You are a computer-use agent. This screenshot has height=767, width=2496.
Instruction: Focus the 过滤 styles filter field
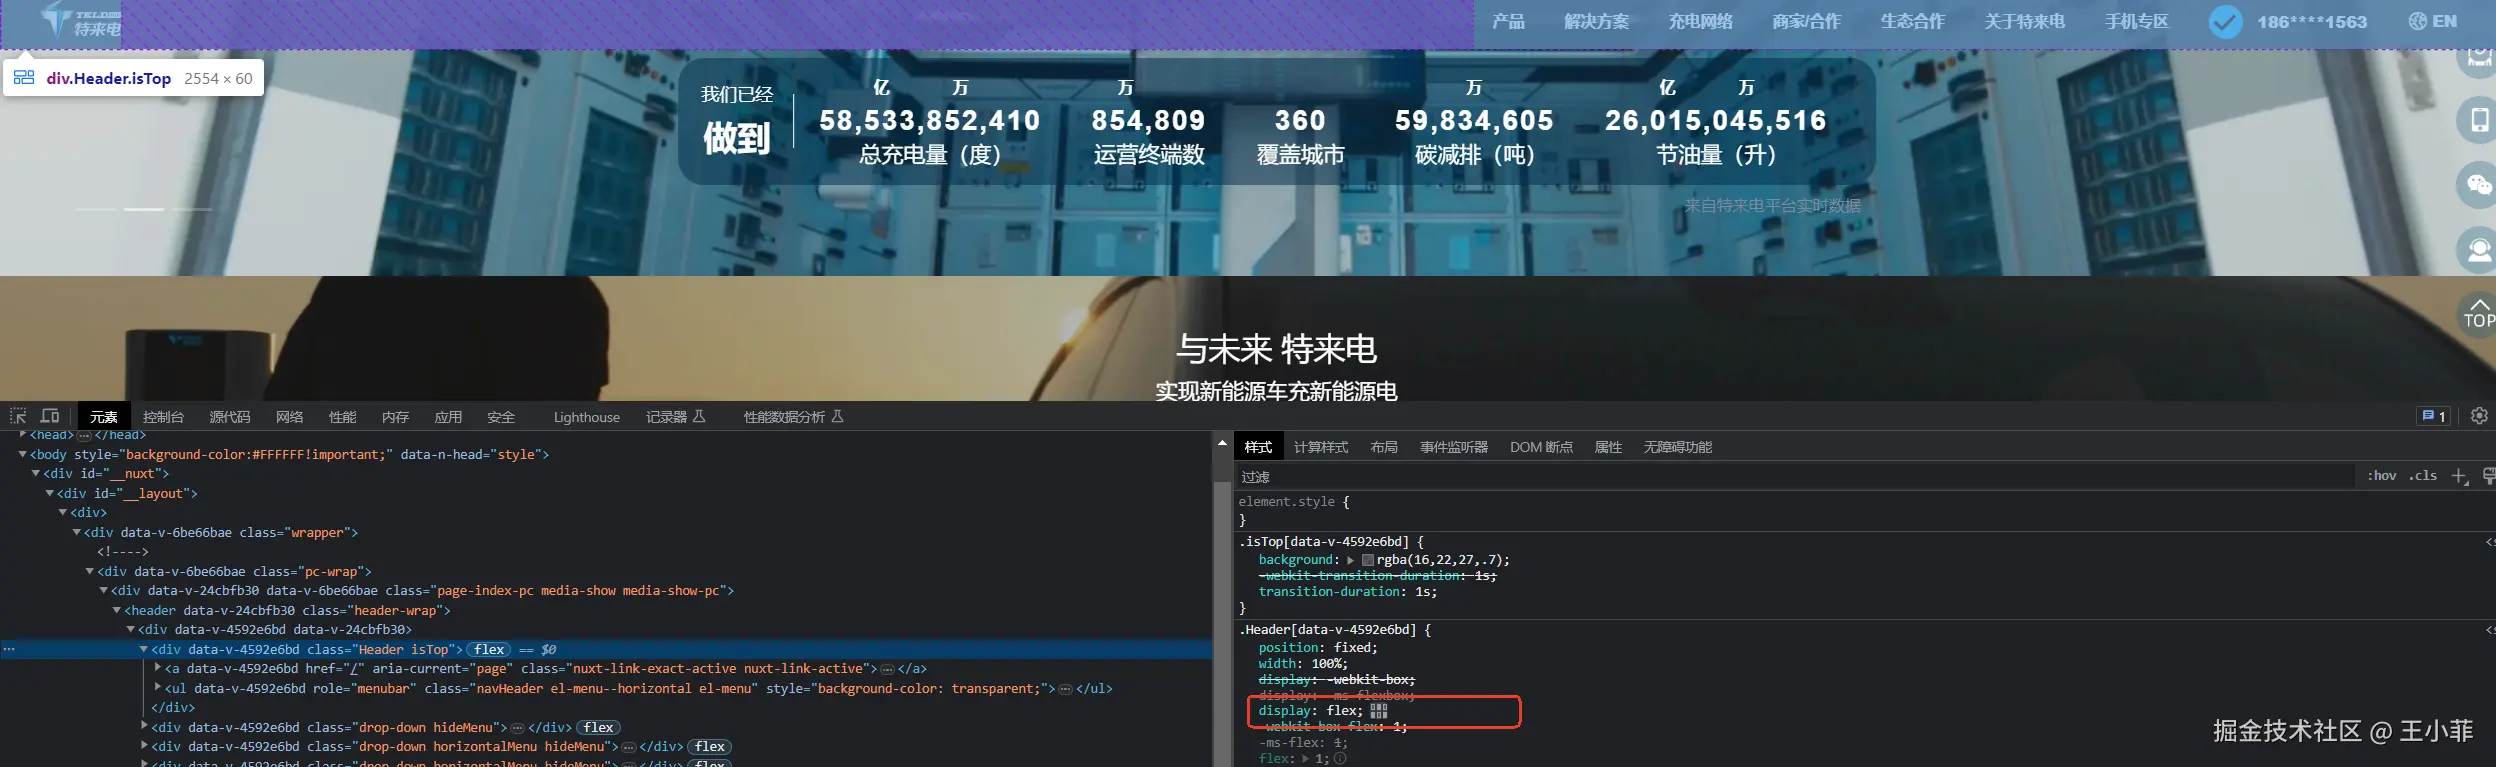(x=1795, y=477)
